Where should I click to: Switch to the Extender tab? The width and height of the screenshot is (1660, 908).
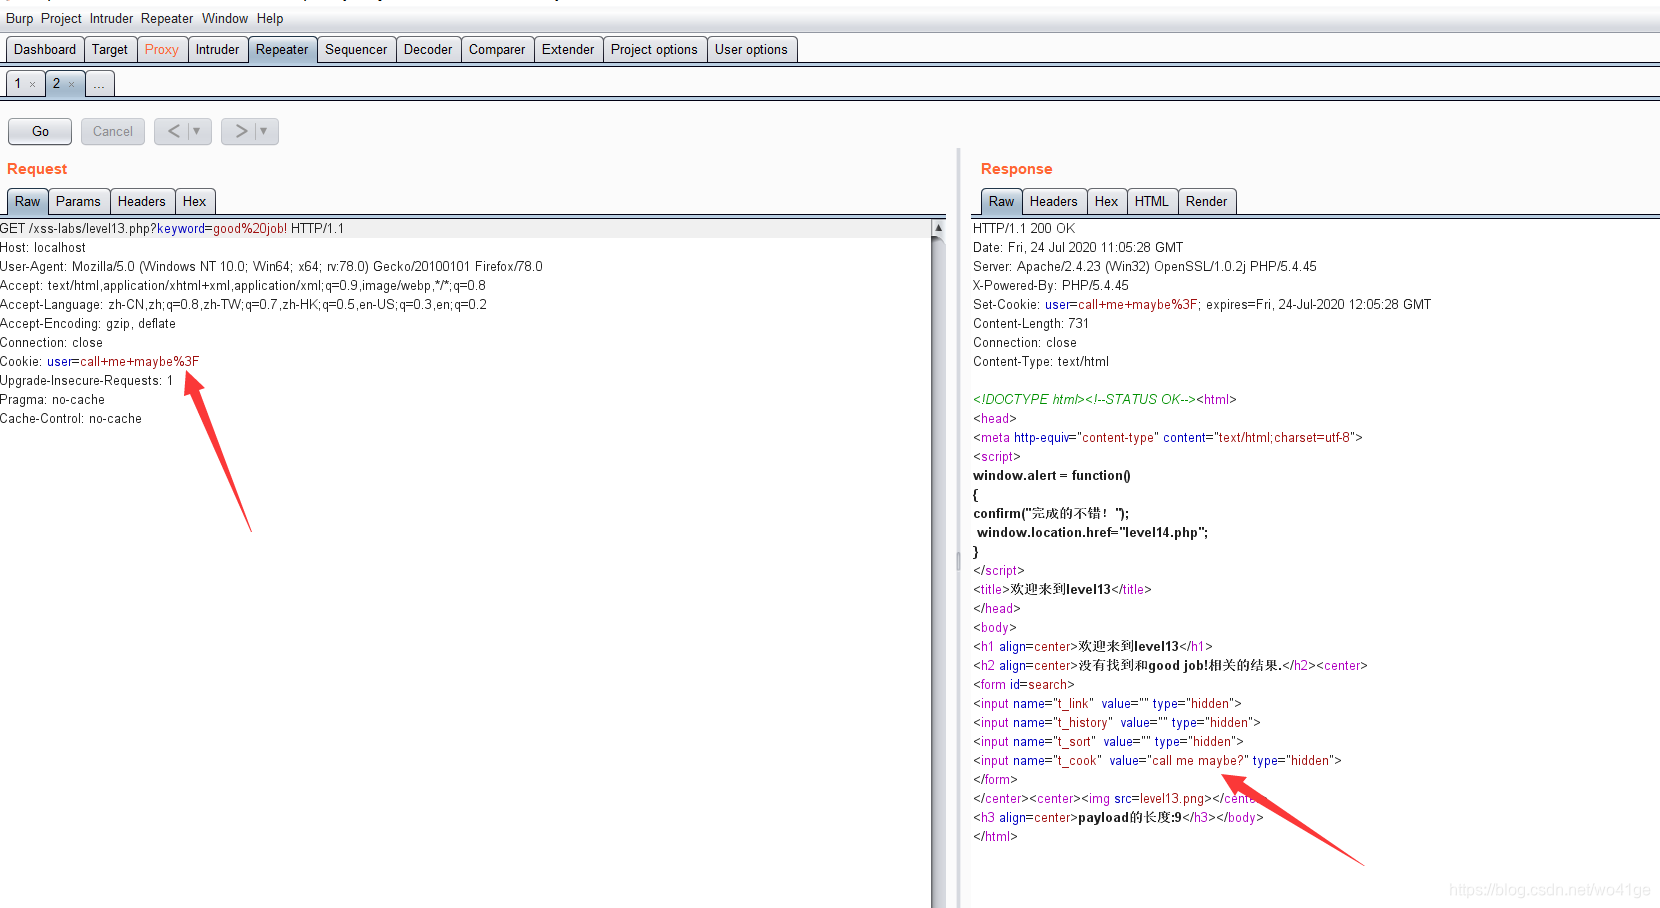coord(568,49)
